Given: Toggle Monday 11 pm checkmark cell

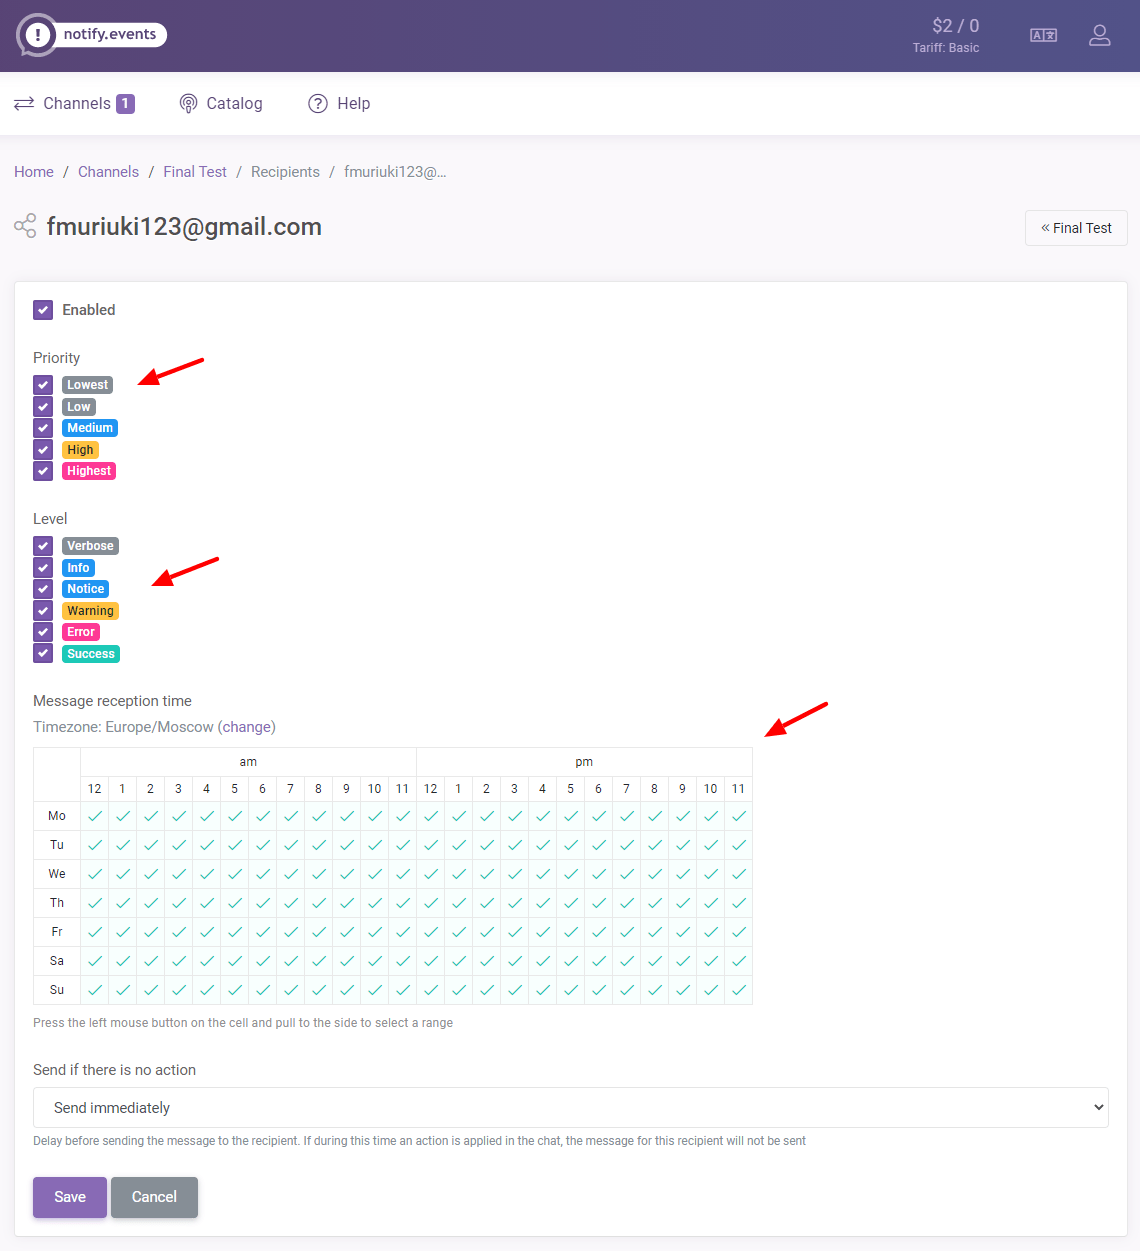Looking at the screenshot, I should pos(739,816).
